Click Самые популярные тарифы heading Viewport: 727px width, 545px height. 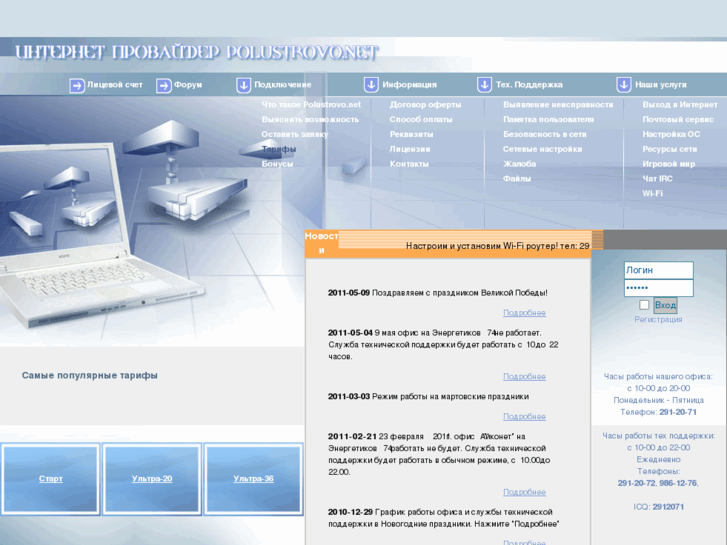(x=89, y=376)
